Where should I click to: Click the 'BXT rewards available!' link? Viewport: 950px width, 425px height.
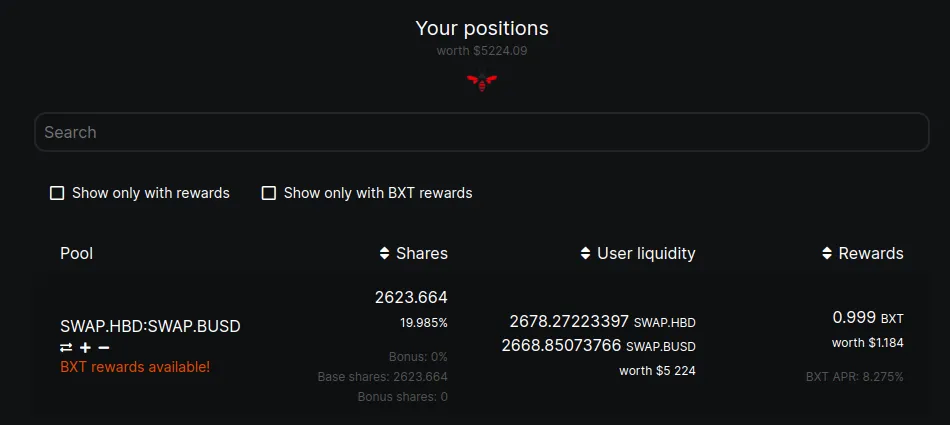135,367
